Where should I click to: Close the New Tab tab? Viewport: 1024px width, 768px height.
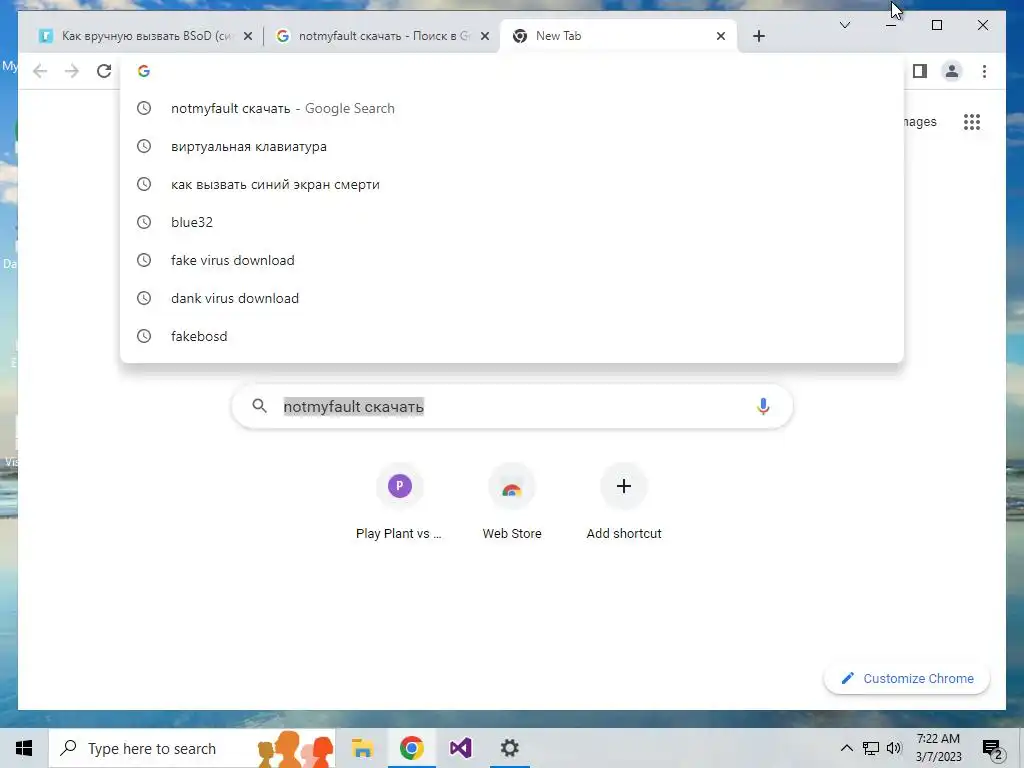(720, 36)
